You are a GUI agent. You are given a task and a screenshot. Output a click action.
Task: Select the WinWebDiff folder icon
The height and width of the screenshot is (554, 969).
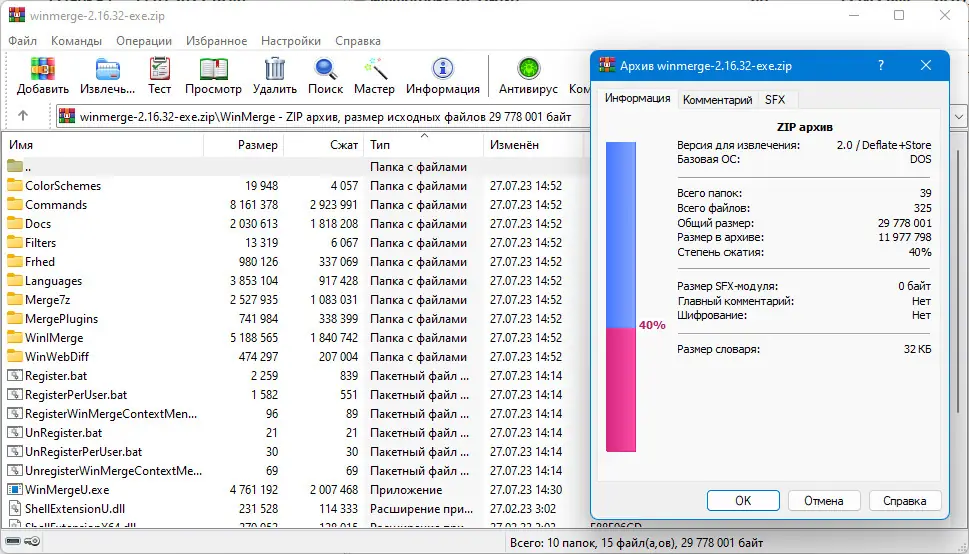[14, 357]
